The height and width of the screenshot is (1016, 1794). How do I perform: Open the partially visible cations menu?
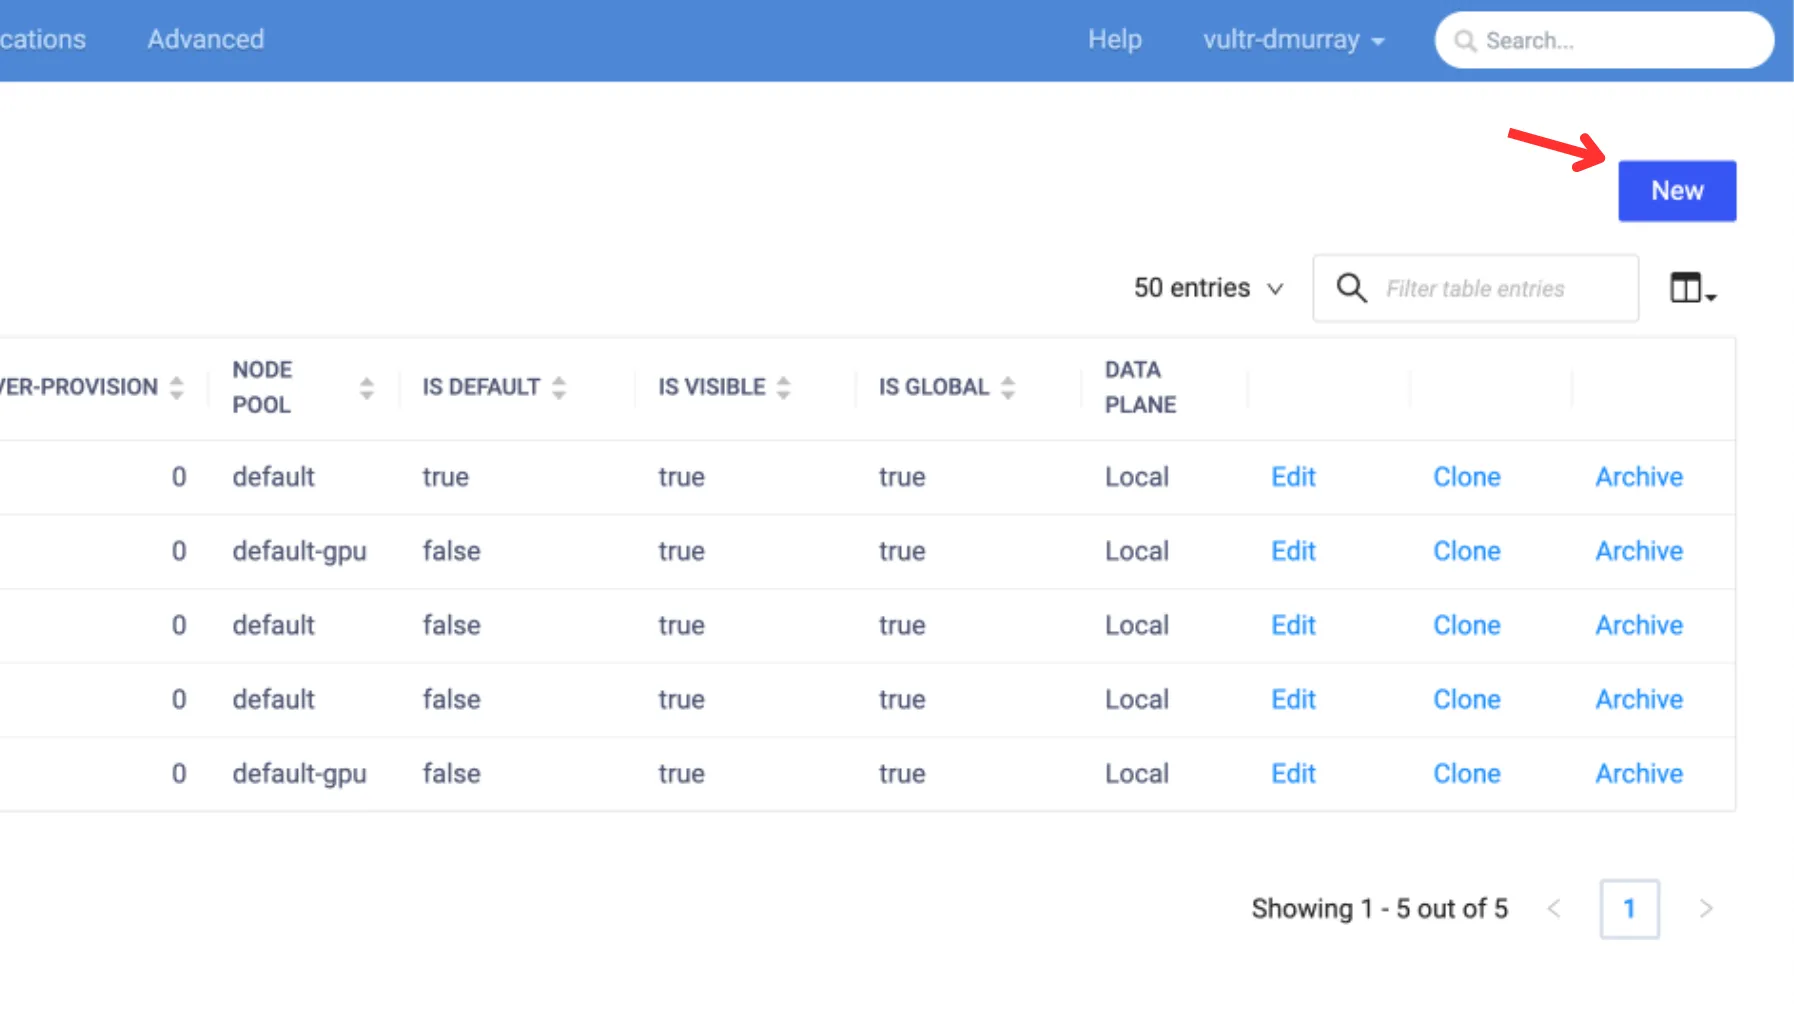43,39
